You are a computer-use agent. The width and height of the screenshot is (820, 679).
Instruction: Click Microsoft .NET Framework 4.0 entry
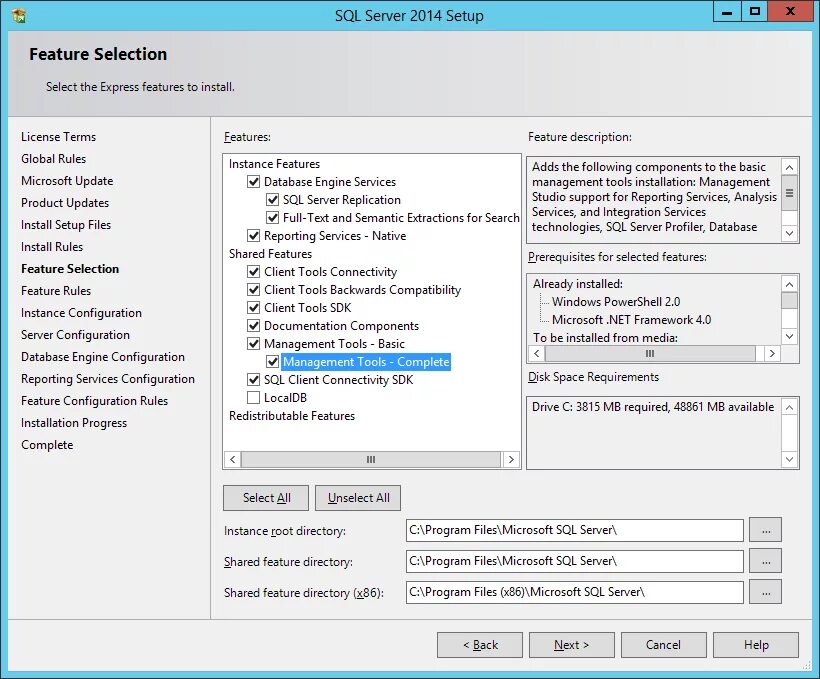point(631,320)
